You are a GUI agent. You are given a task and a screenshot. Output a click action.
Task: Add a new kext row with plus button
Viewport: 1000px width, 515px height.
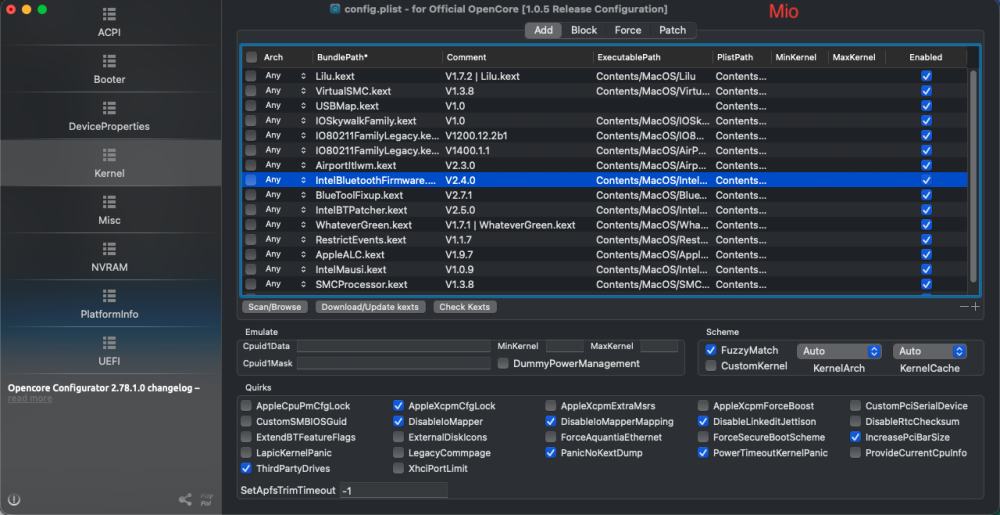(x=974, y=307)
